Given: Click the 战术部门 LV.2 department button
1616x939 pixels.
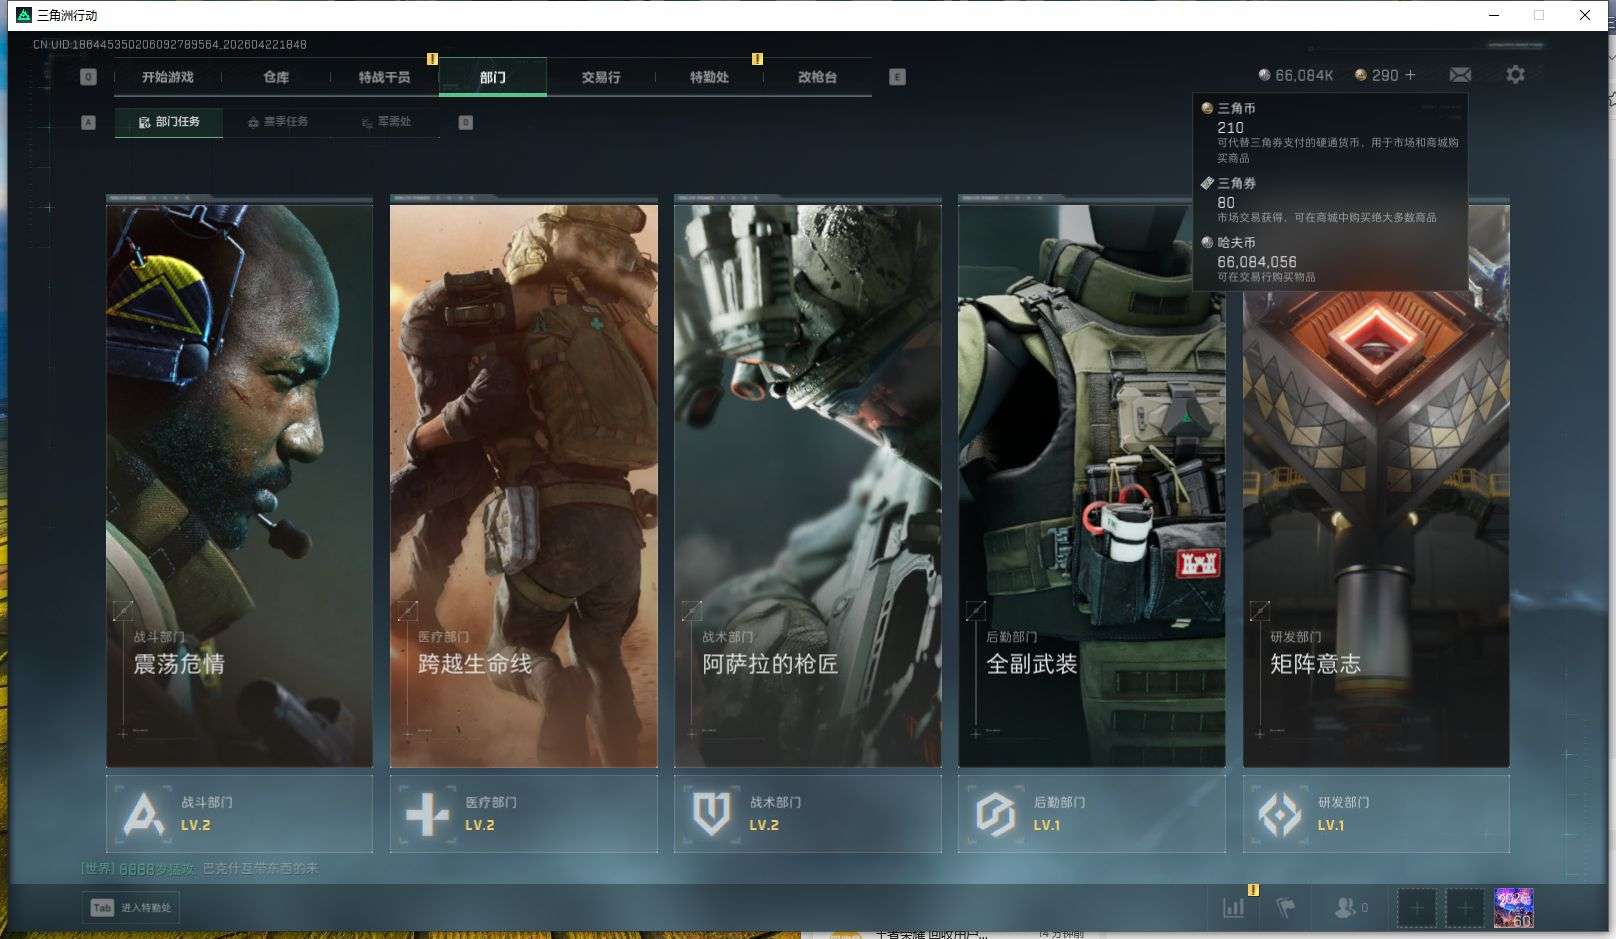Looking at the screenshot, I should point(807,814).
